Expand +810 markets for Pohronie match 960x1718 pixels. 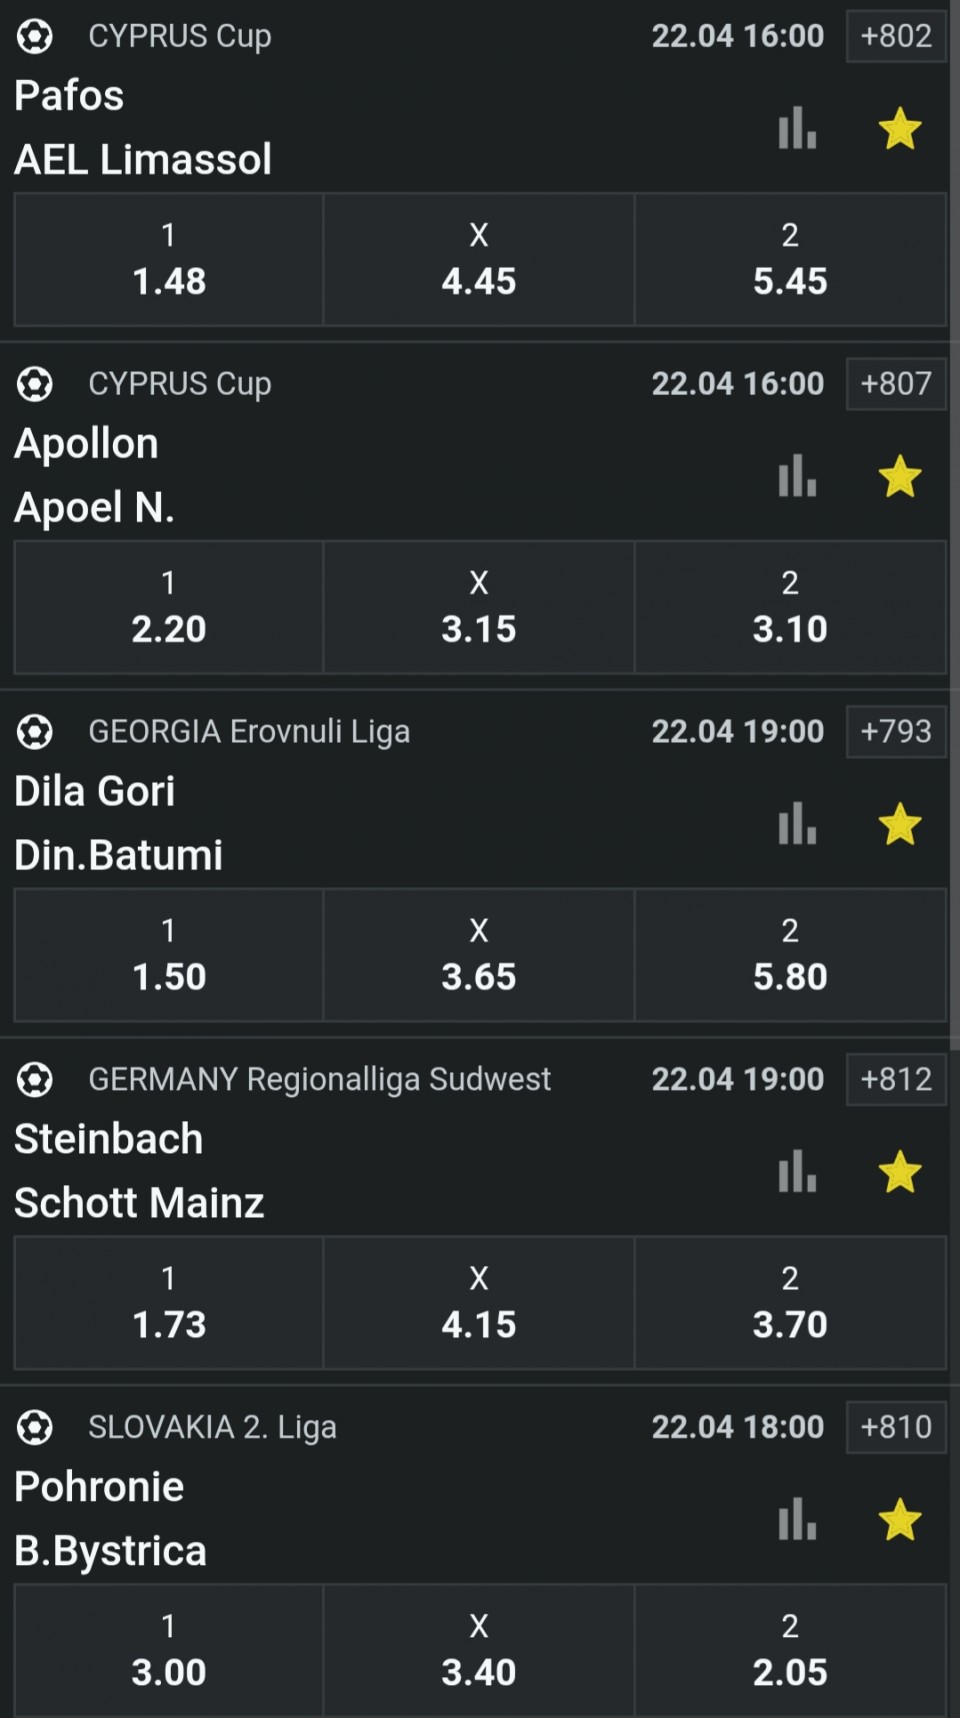pos(896,1428)
